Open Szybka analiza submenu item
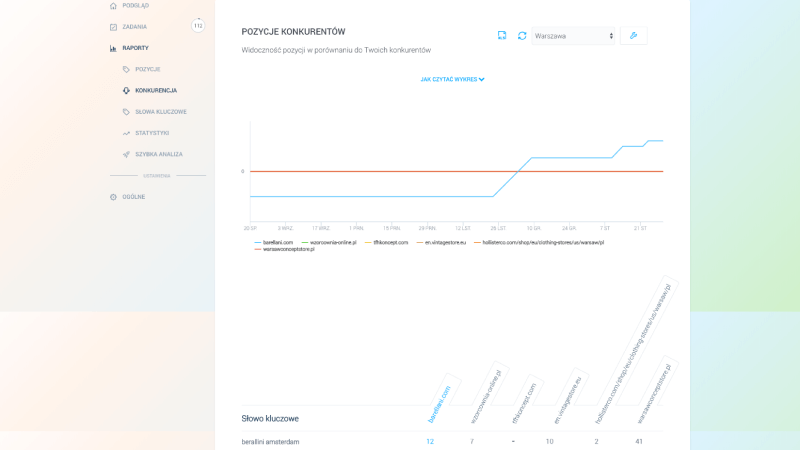The height and width of the screenshot is (450, 800). (159, 154)
